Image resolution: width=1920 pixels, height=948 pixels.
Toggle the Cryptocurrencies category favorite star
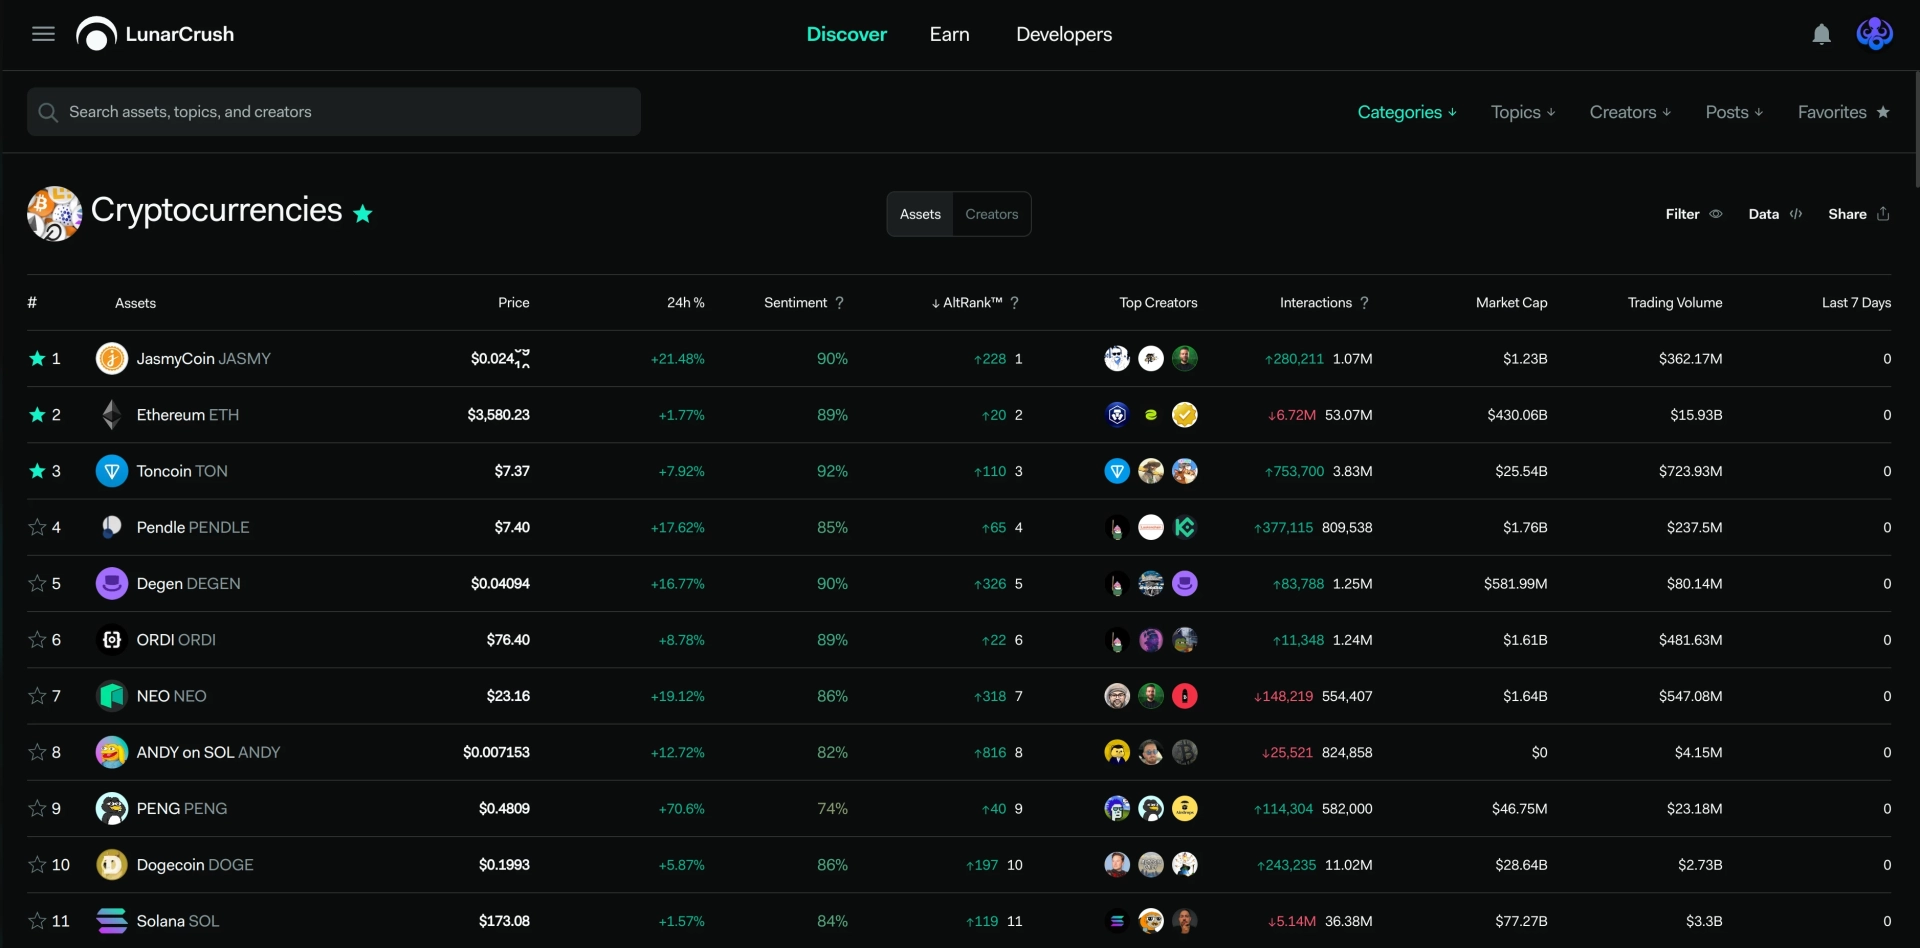click(363, 213)
